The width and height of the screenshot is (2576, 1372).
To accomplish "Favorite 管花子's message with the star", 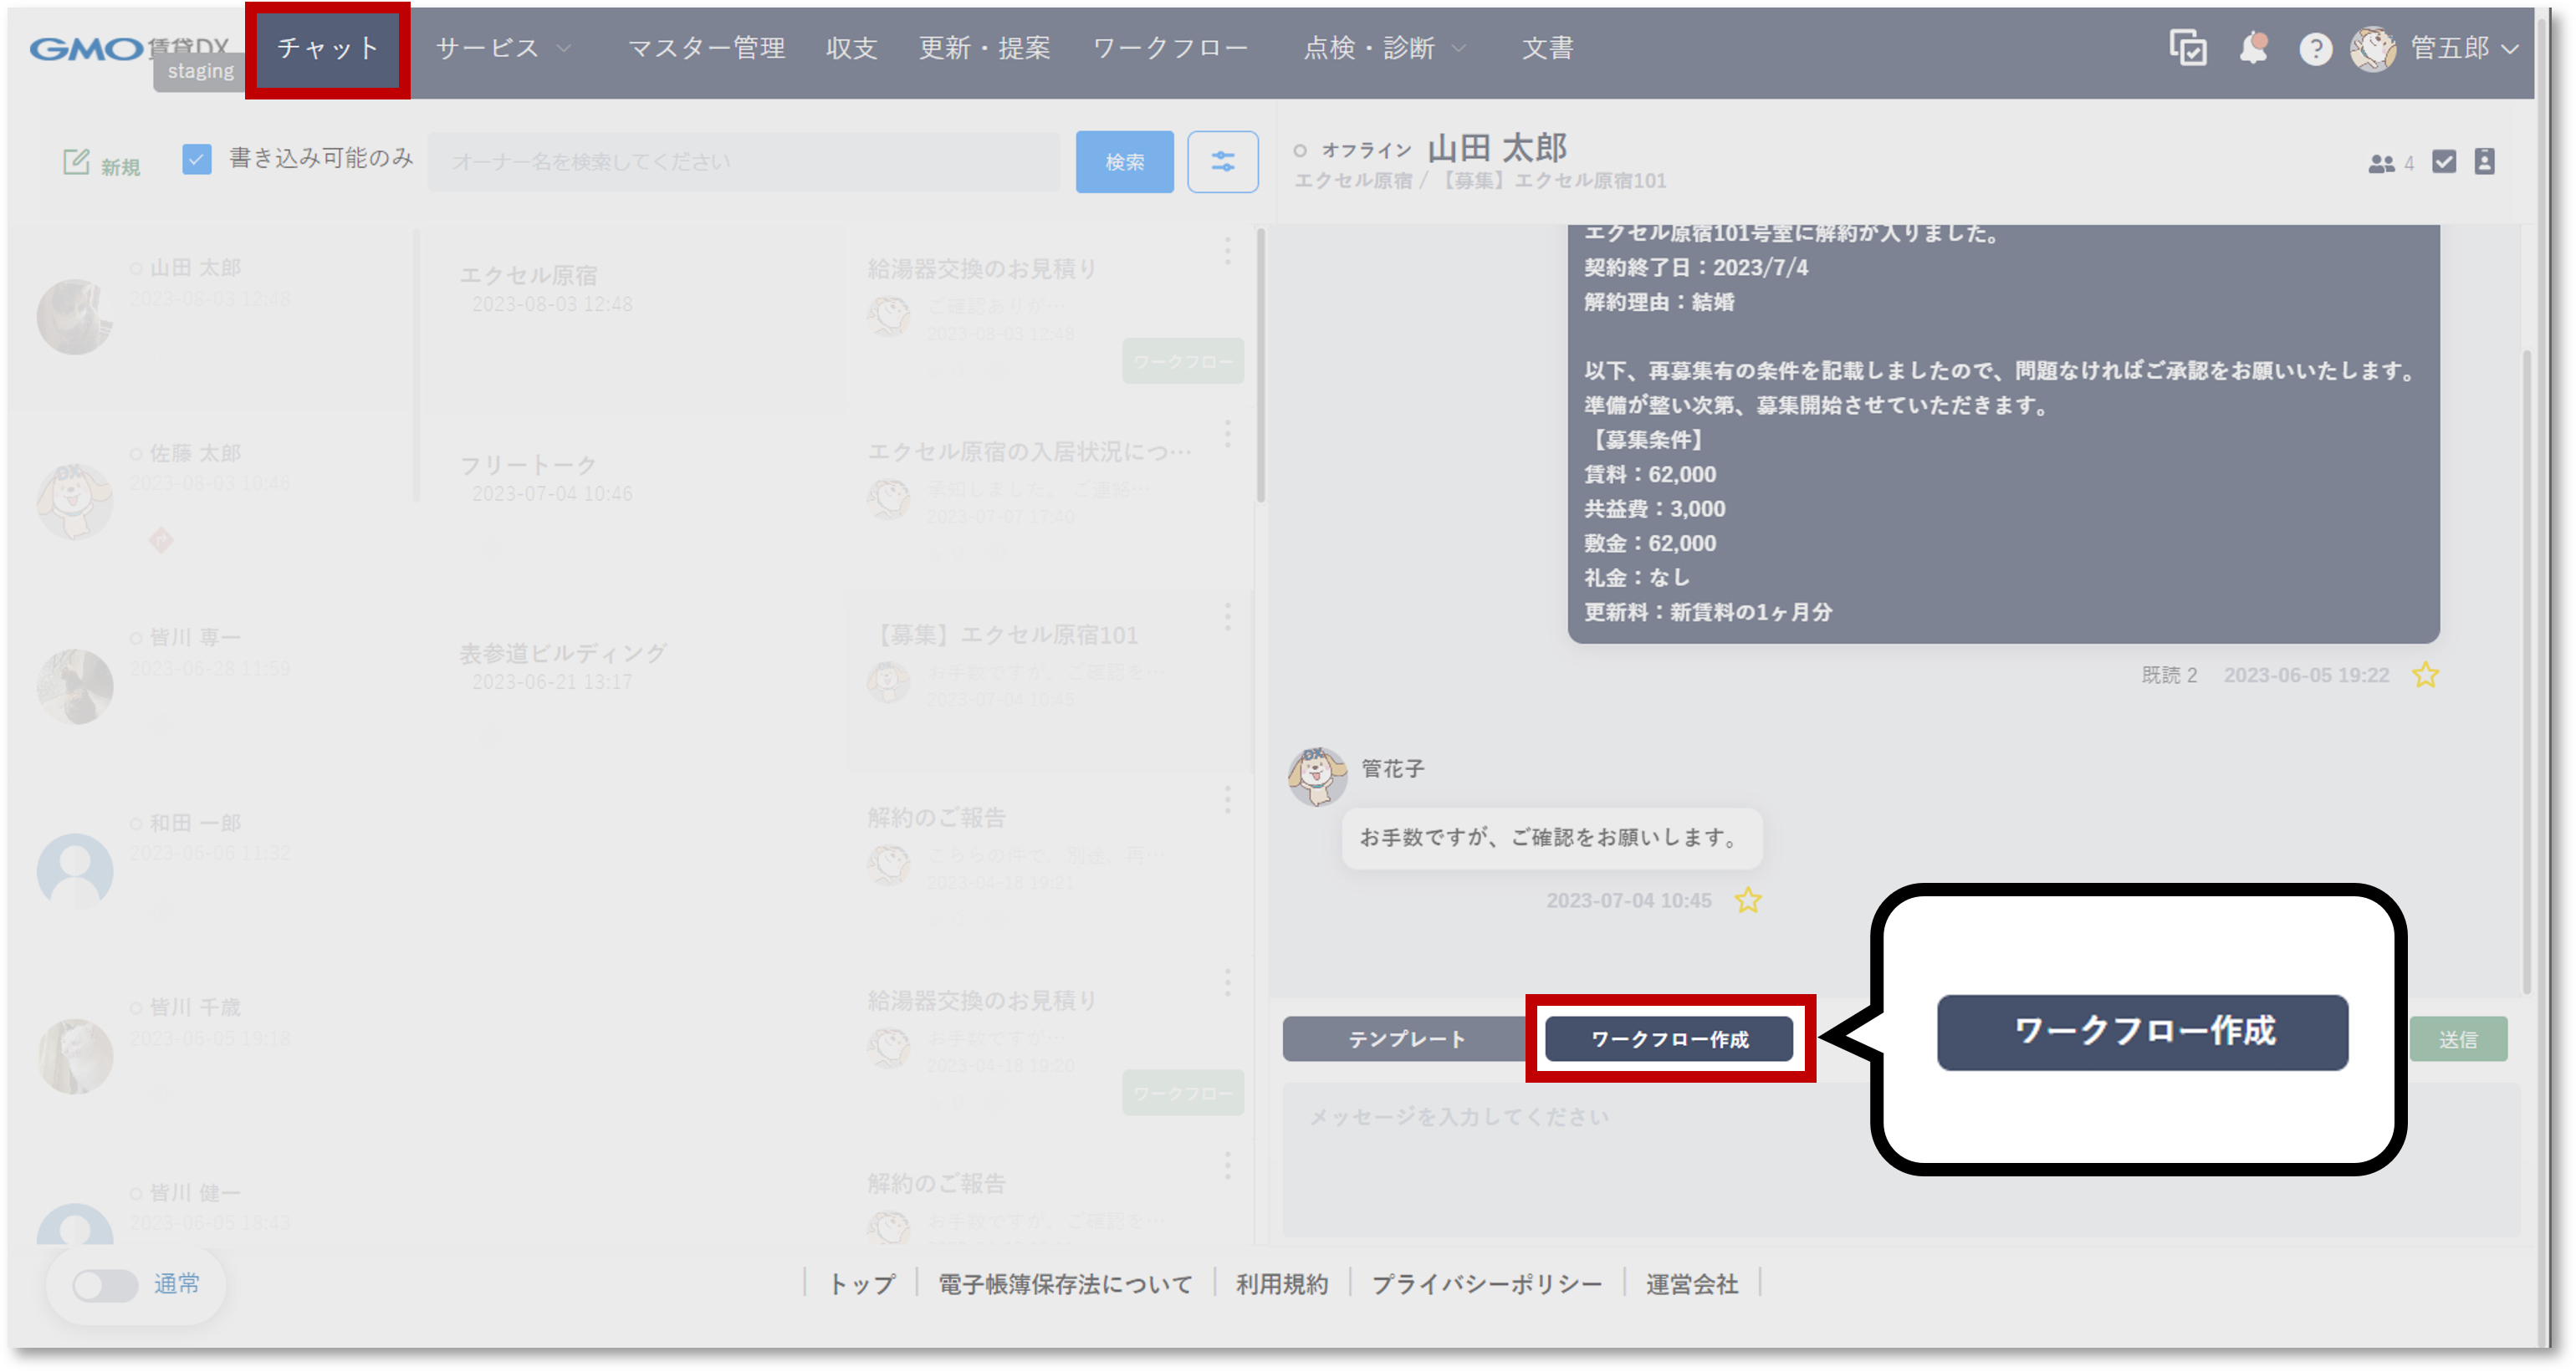I will click(1749, 901).
